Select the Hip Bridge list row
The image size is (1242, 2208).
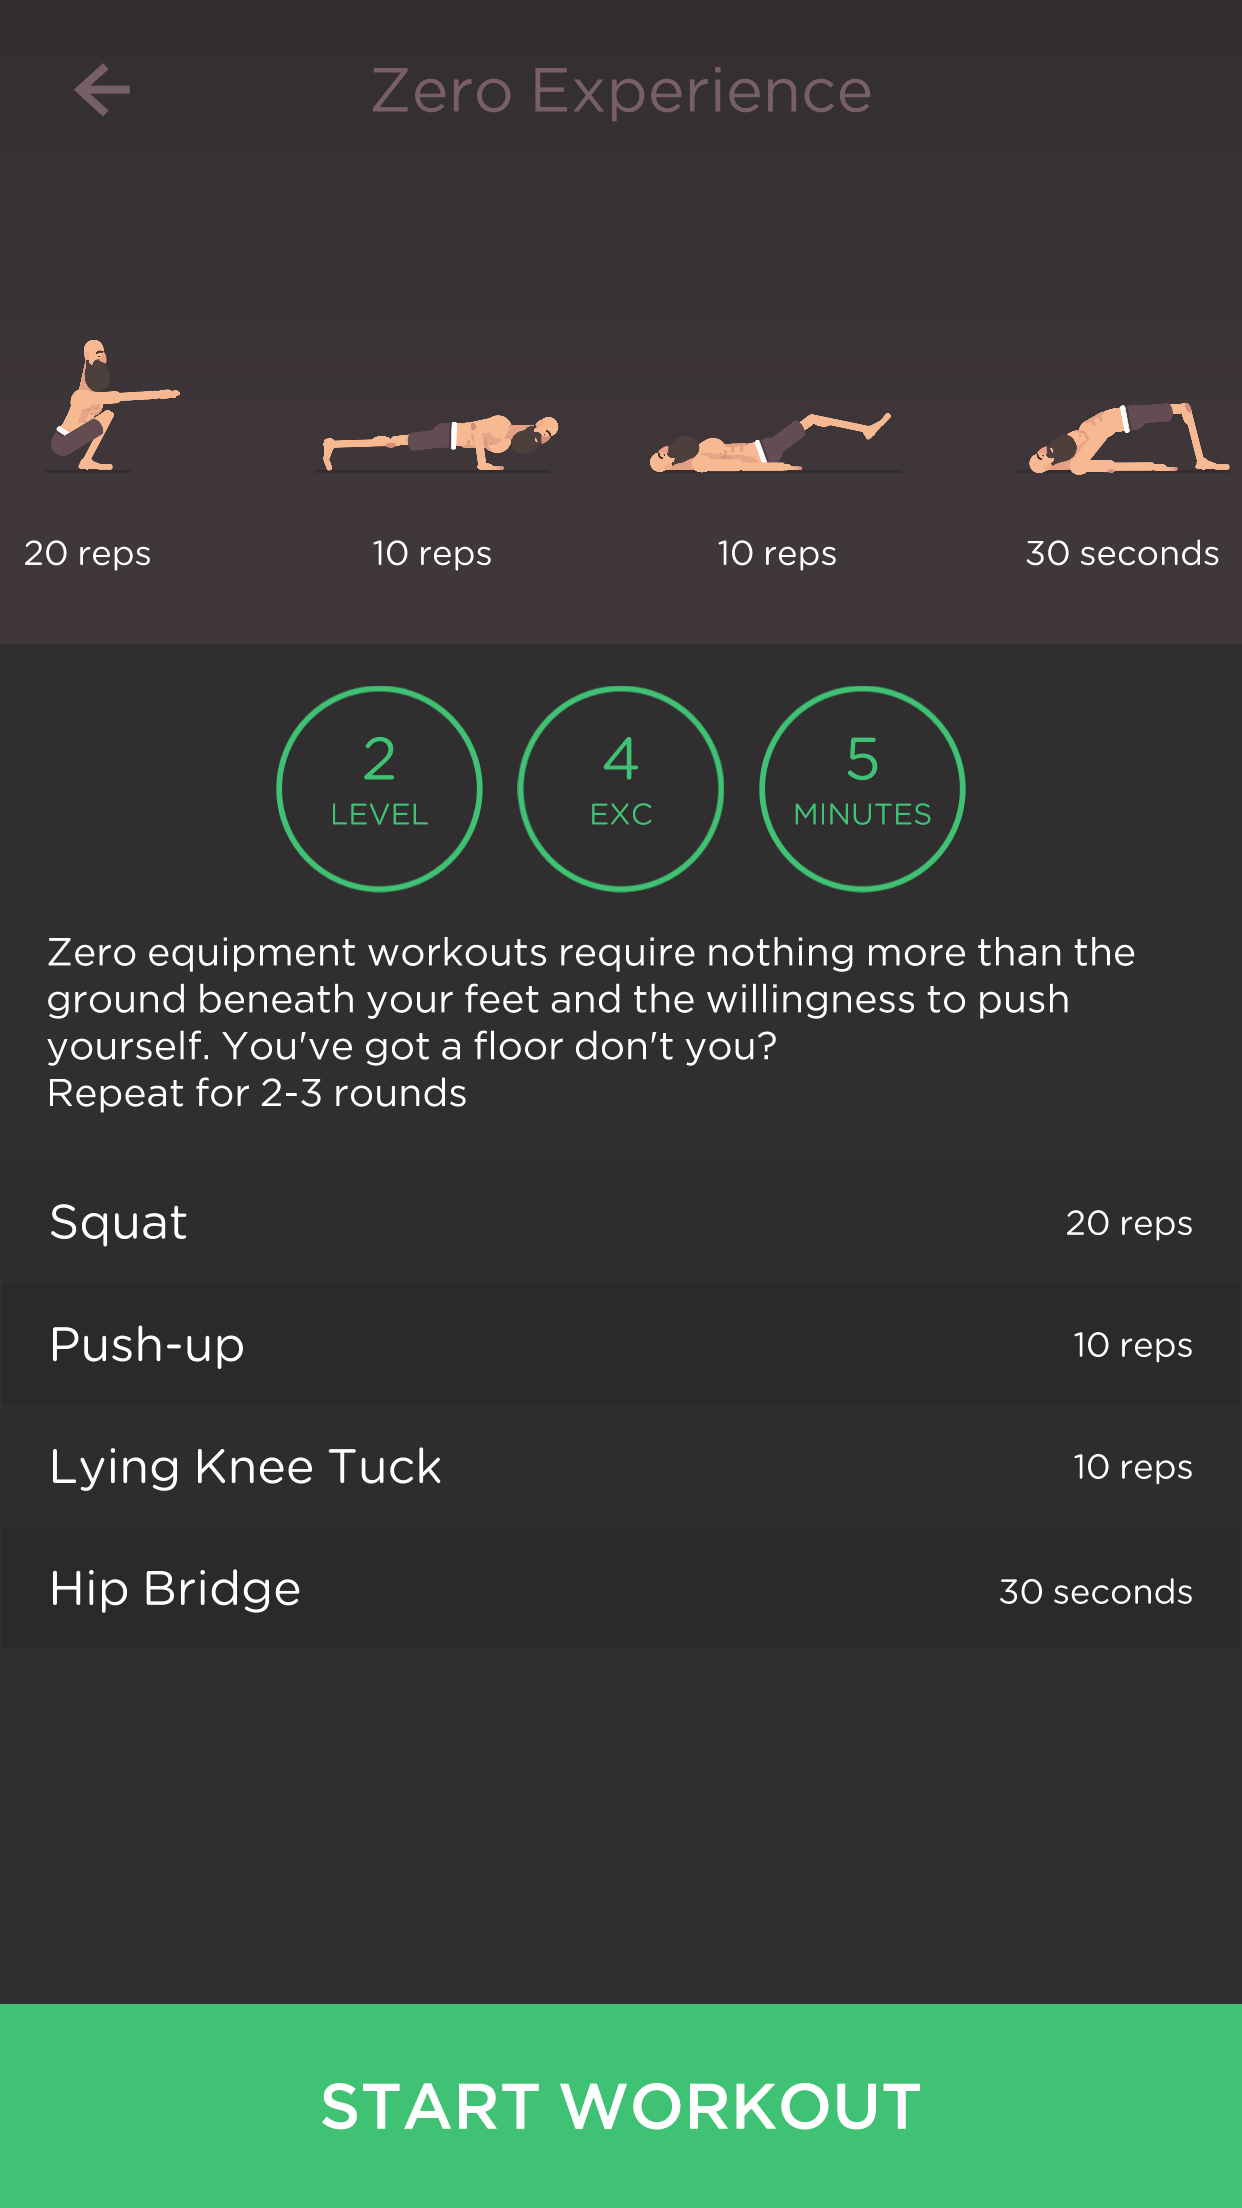[x=620, y=1588]
